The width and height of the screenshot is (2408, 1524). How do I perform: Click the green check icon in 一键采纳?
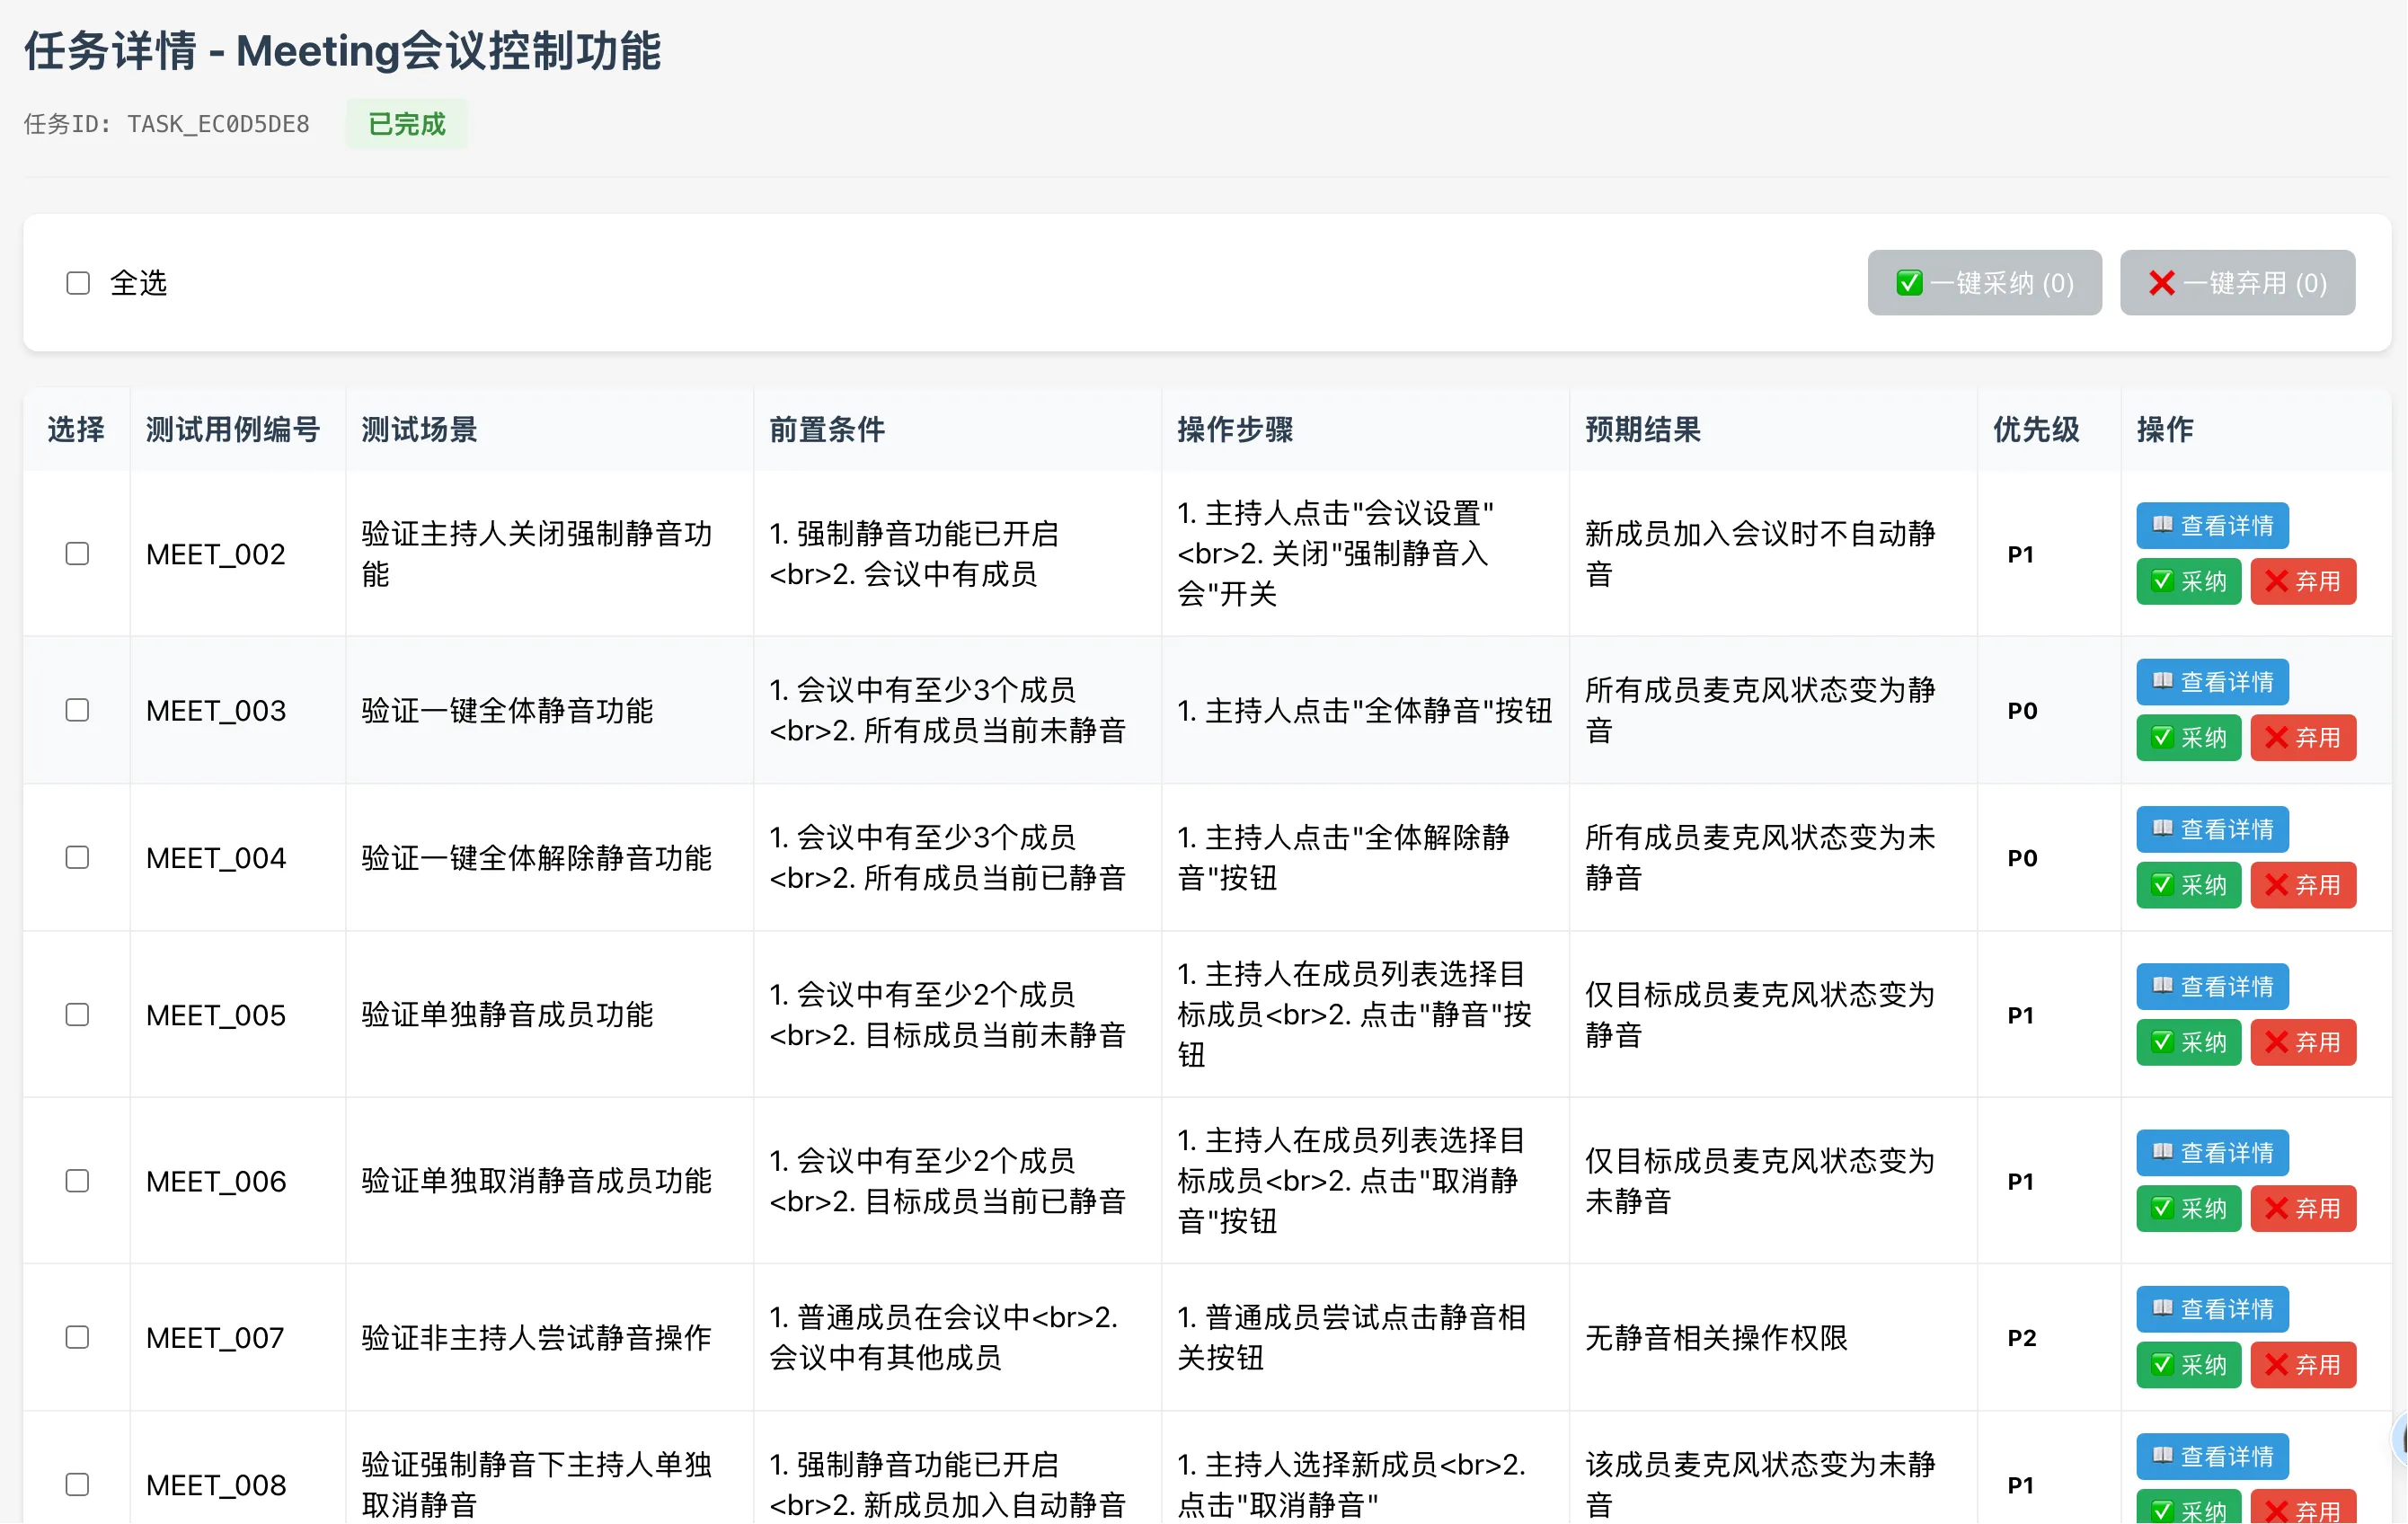coord(1909,283)
